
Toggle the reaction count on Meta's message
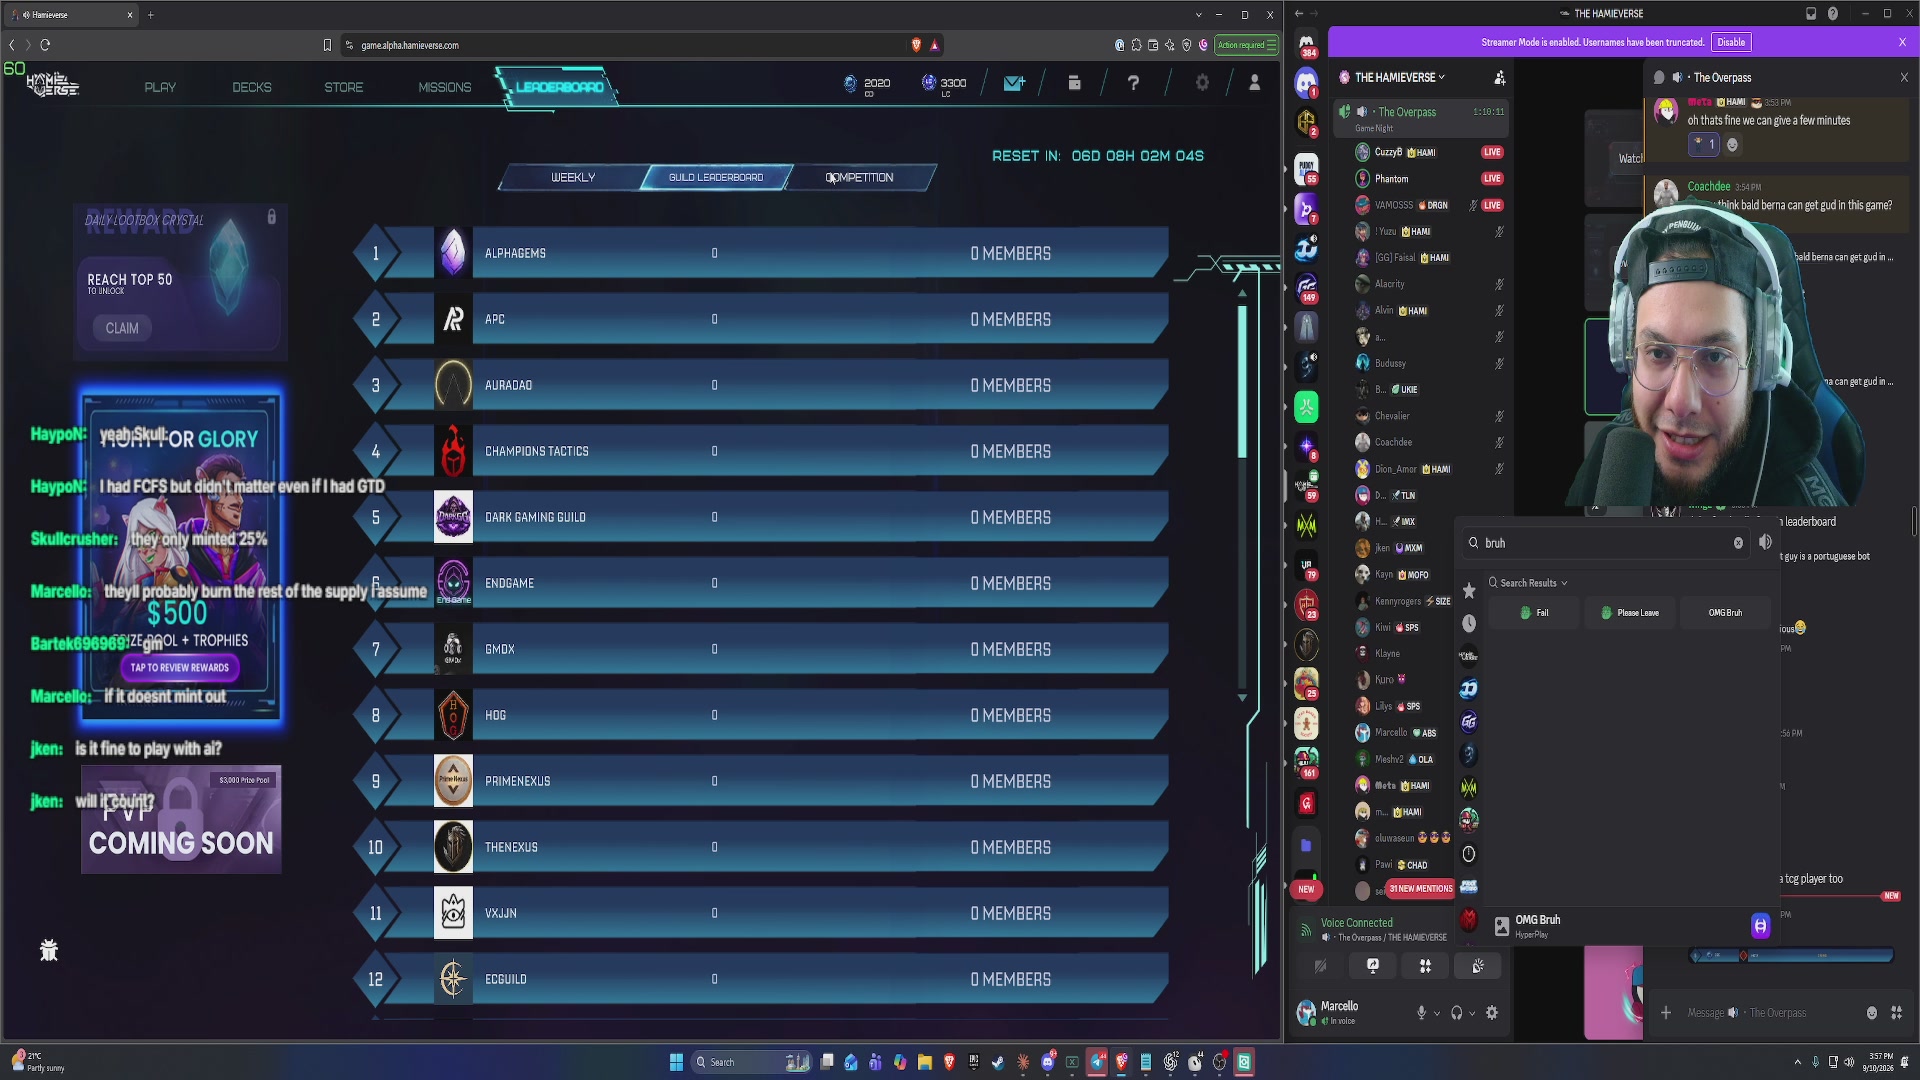click(1704, 145)
